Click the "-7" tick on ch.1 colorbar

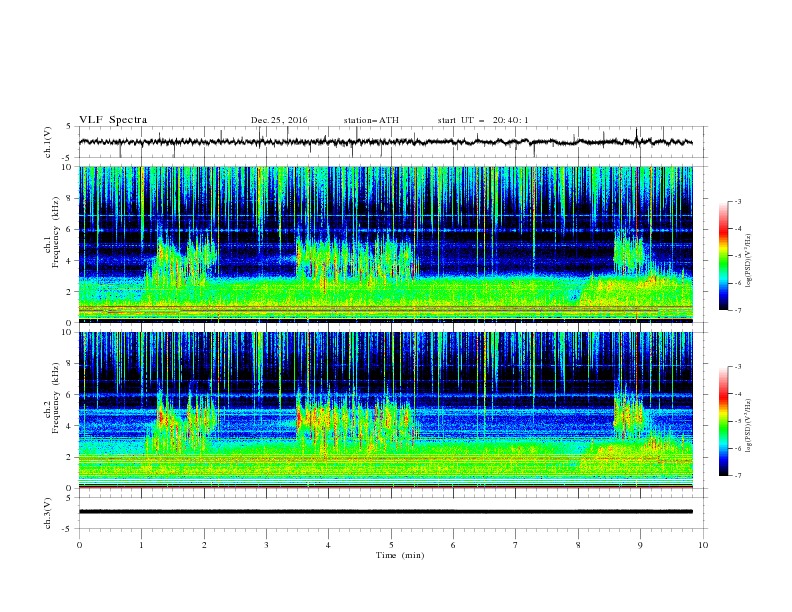(x=738, y=310)
